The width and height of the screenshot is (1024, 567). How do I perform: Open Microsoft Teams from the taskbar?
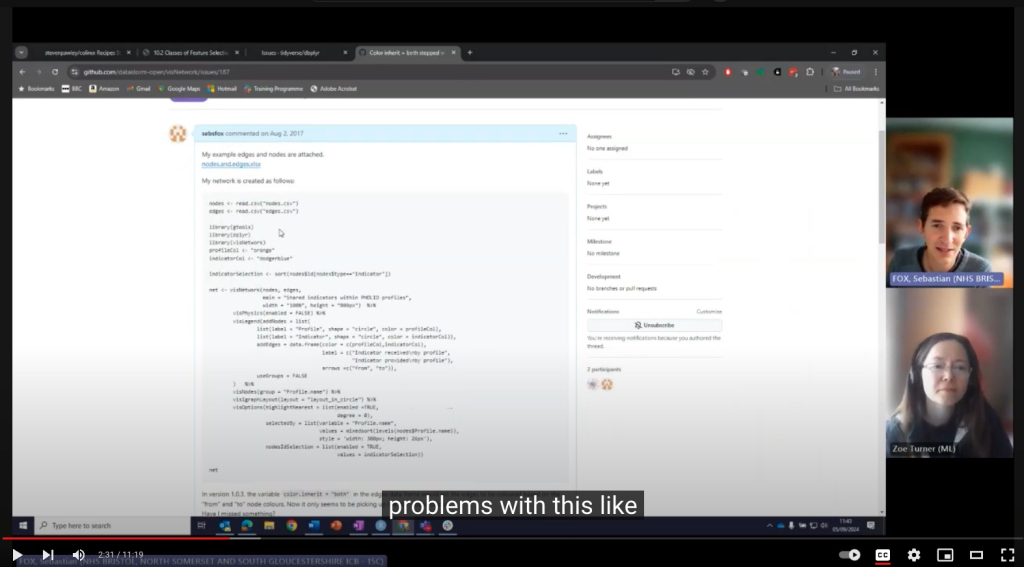pyautogui.click(x=425, y=525)
